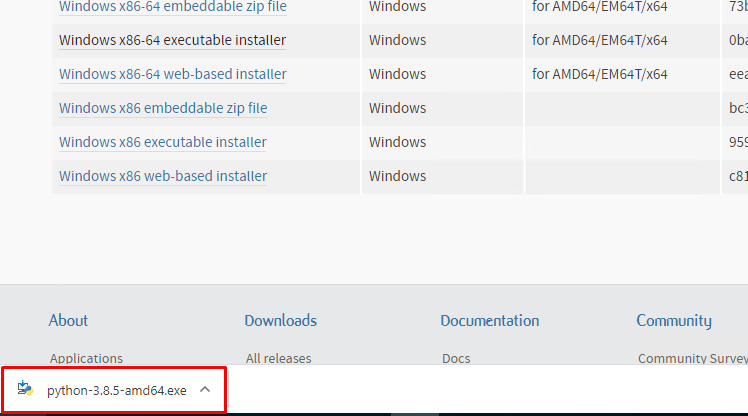
Task: Open the Downloads footer heading
Action: pyautogui.click(x=280, y=320)
